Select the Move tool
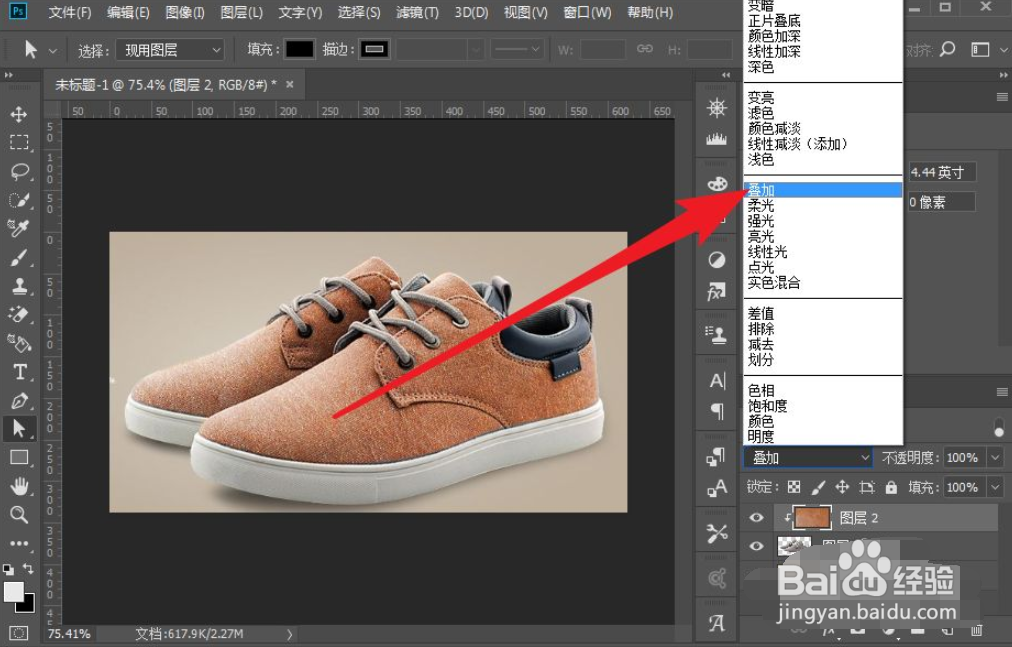 19,114
